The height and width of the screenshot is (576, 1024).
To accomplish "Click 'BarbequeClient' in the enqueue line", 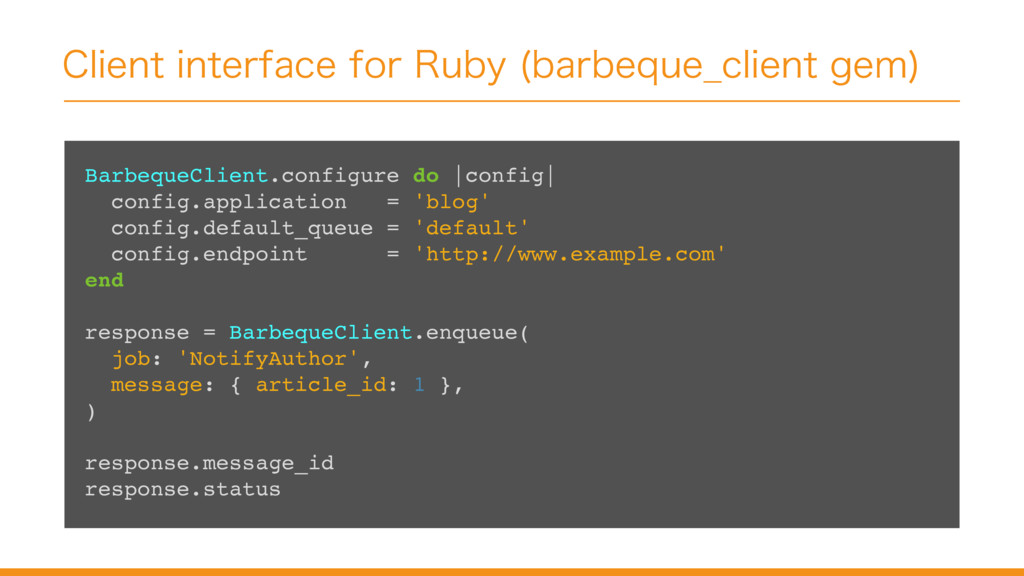I will 320,332.
